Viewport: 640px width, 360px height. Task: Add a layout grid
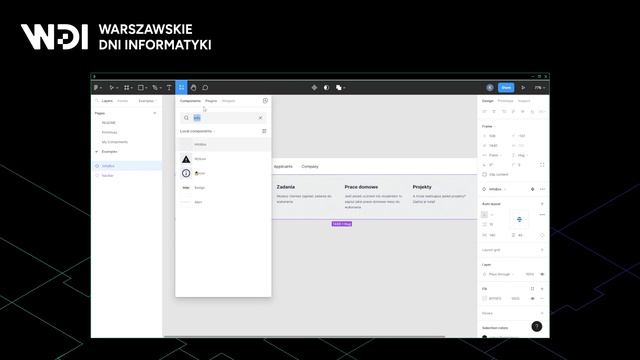point(542,250)
